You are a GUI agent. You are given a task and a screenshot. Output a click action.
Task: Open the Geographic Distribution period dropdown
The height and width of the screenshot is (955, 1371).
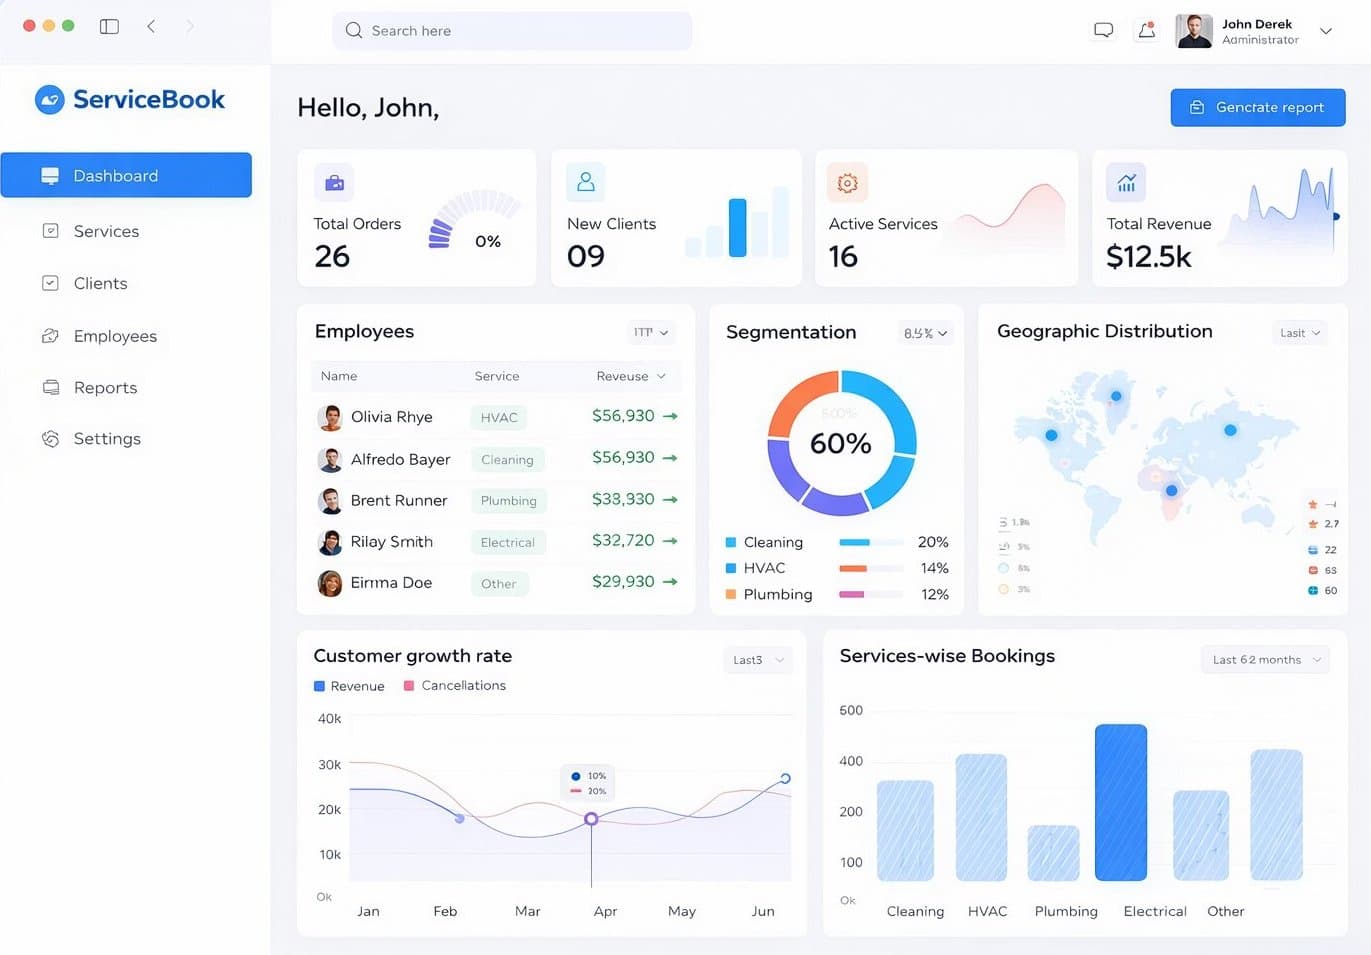click(1300, 333)
